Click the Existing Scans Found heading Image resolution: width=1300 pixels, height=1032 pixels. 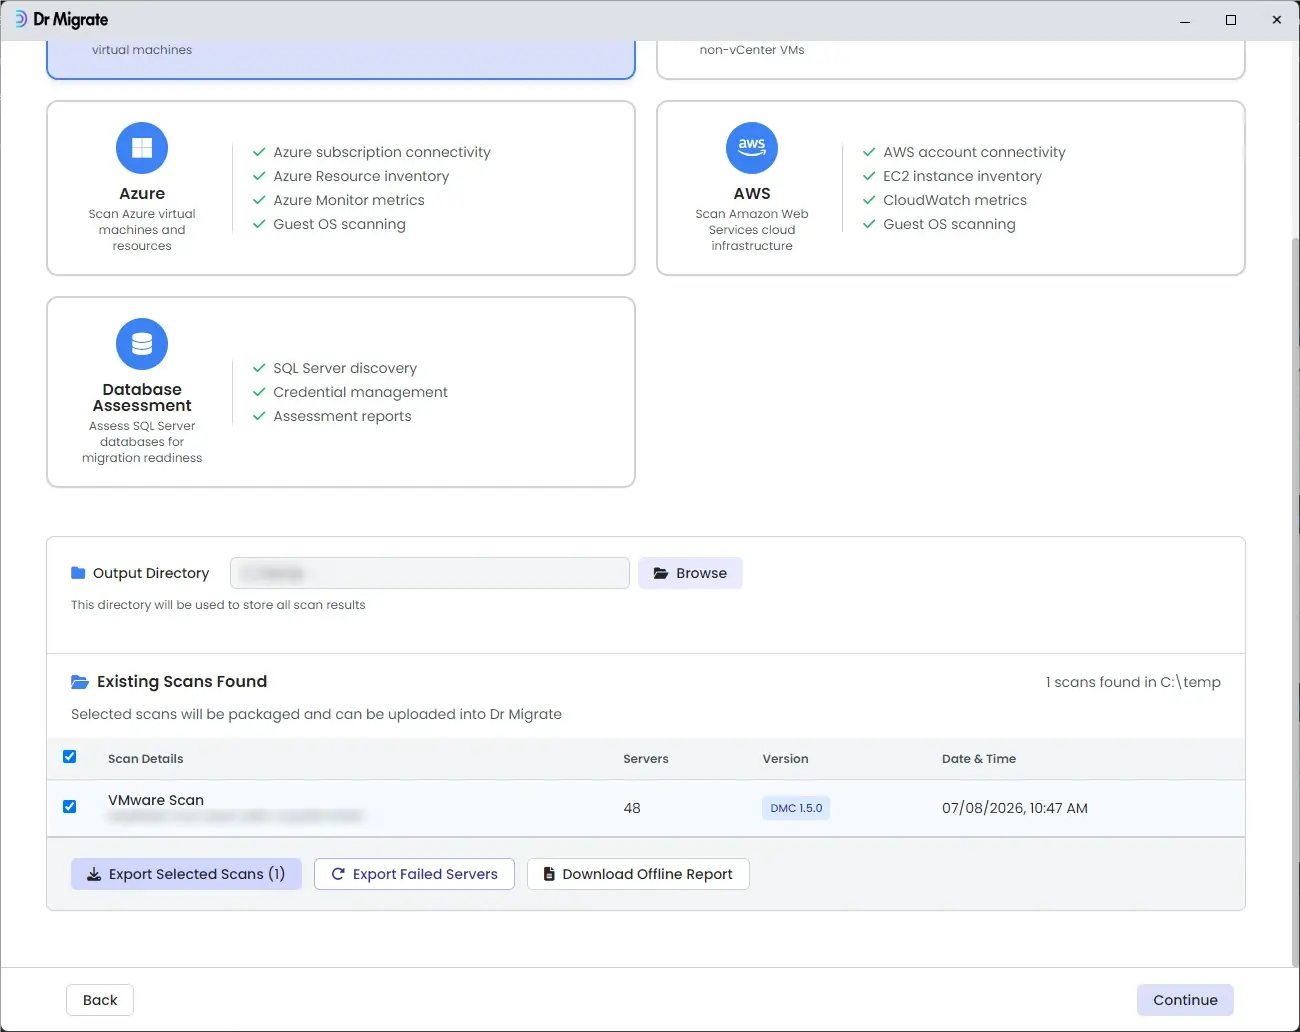tap(182, 682)
